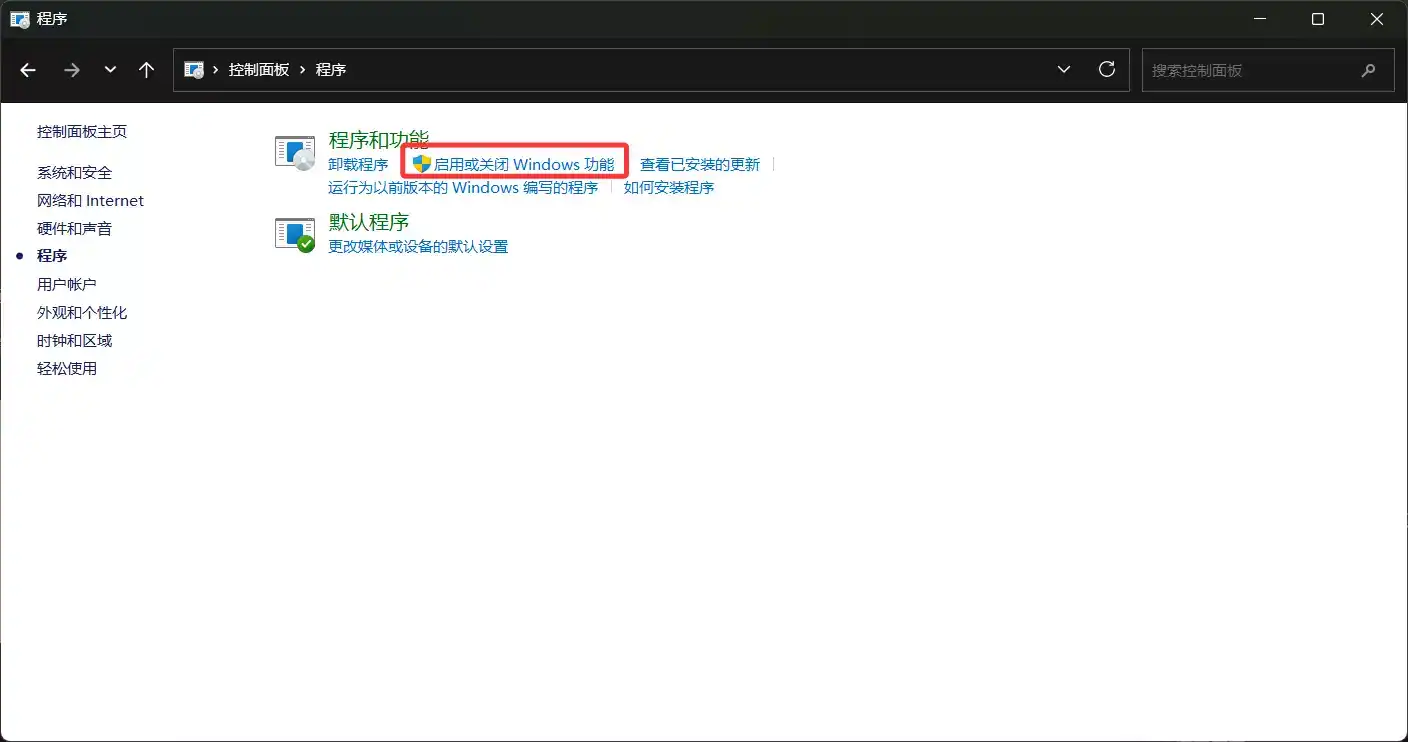This screenshot has height=742, width=1408.
Task: Open 硬件和声音 category
Action: click(x=75, y=229)
